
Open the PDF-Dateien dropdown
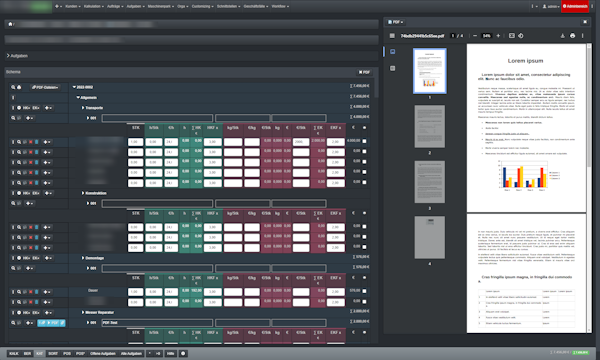(x=45, y=88)
